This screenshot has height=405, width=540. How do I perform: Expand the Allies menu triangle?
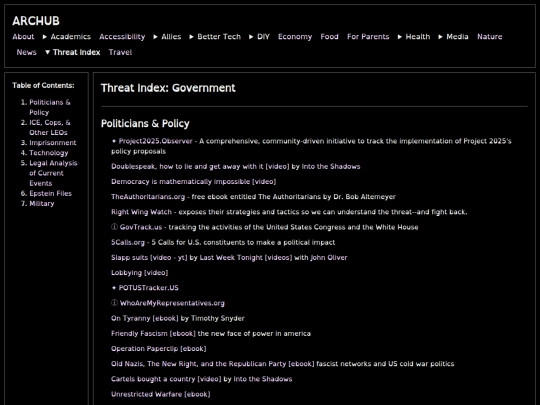pos(156,37)
